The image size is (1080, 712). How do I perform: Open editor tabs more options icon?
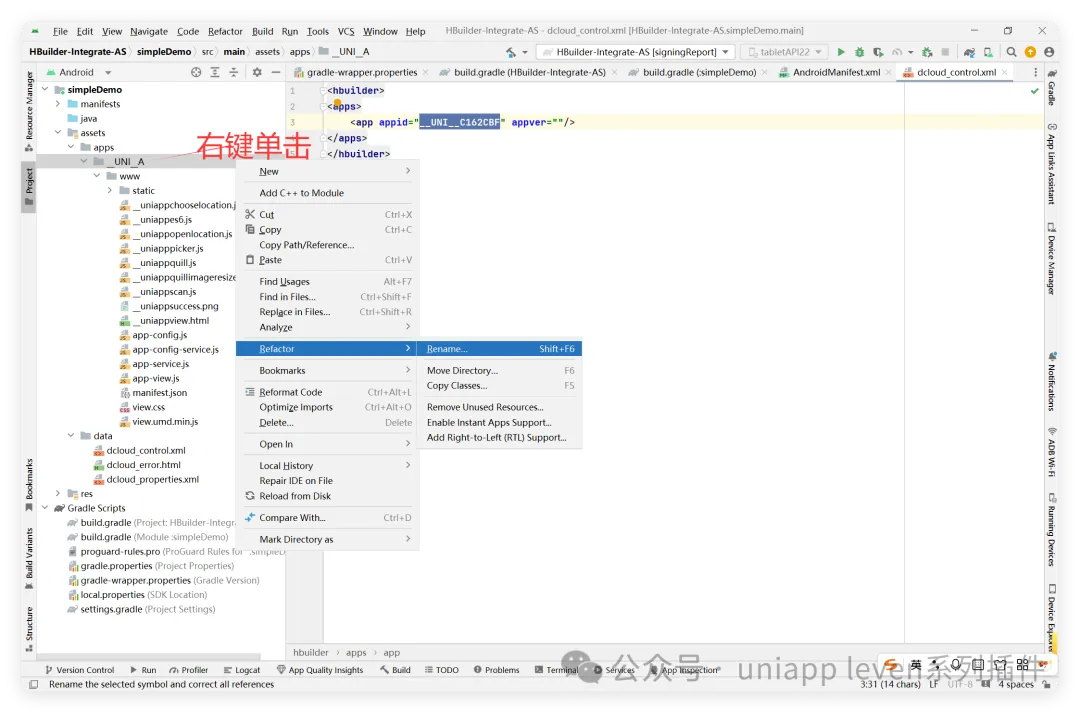(x=1035, y=72)
